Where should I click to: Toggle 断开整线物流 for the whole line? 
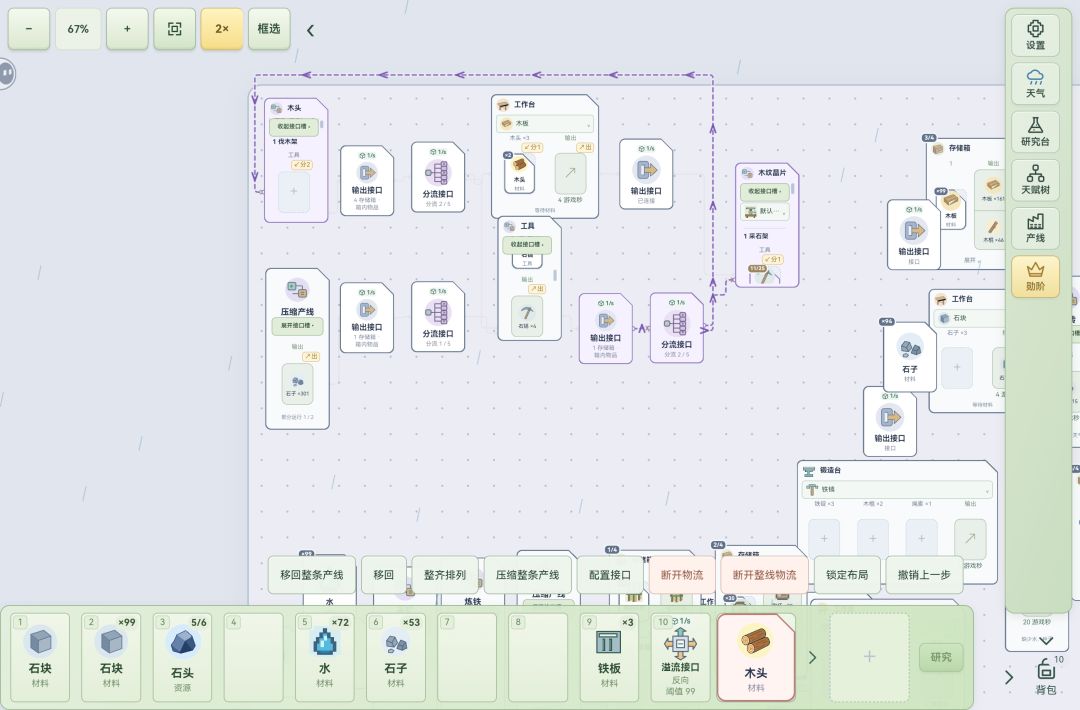pos(764,575)
